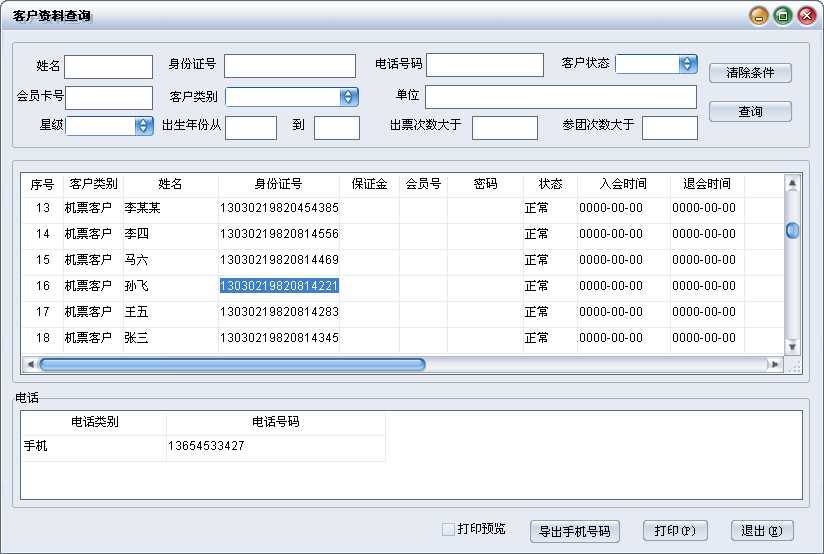Click the 导出手机号码 button

[x=575, y=531]
